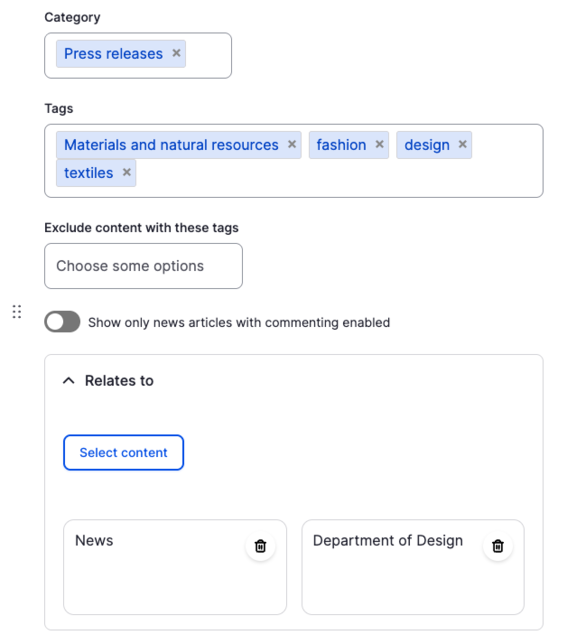Remove the design tag
Image resolution: width=567 pixels, height=644 pixels.
coord(463,144)
